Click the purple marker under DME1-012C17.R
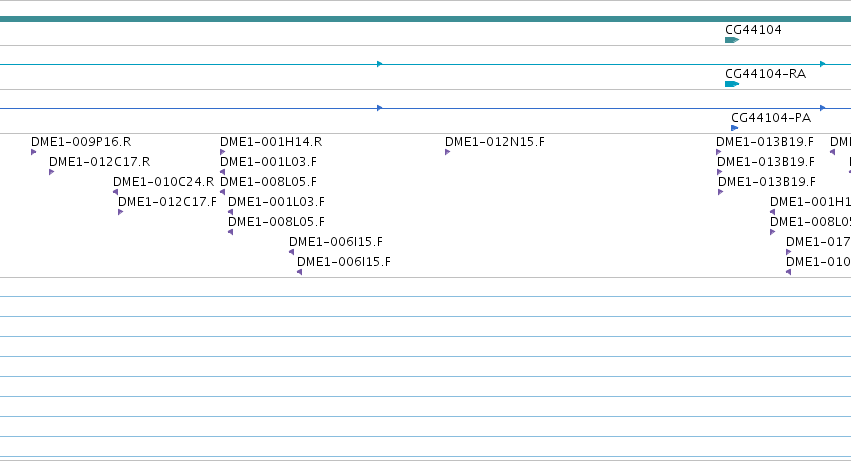Viewport: 851px width, 461px height. pyautogui.click(x=52, y=172)
